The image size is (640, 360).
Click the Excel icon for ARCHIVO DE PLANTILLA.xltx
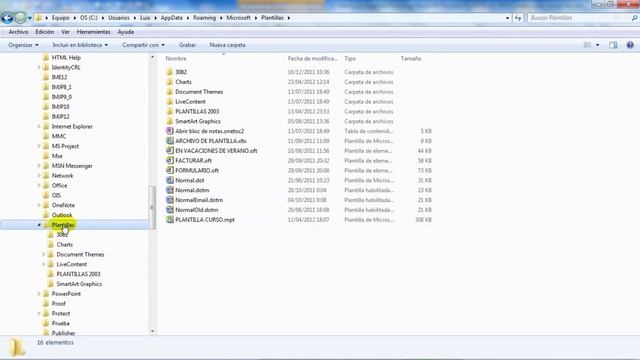(170, 140)
